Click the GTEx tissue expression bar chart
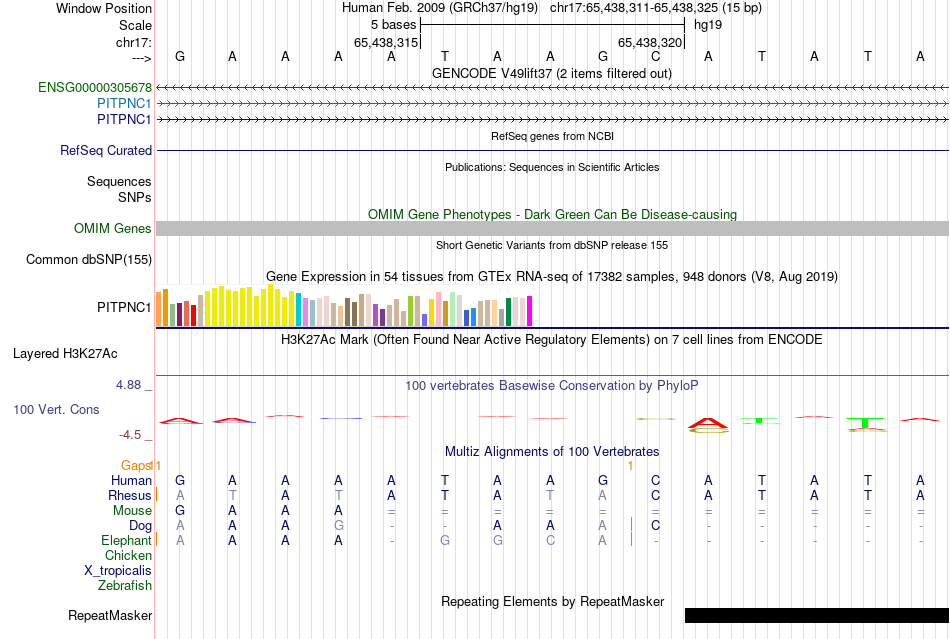950x639 pixels. [344, 306]
